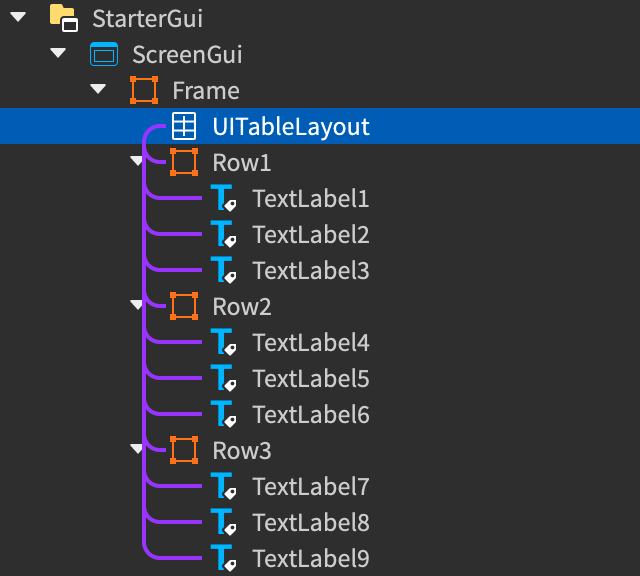The height and width of the screenshot is (576, 640).
Task: Click the orange Frame icon
Action: point(144,90)
